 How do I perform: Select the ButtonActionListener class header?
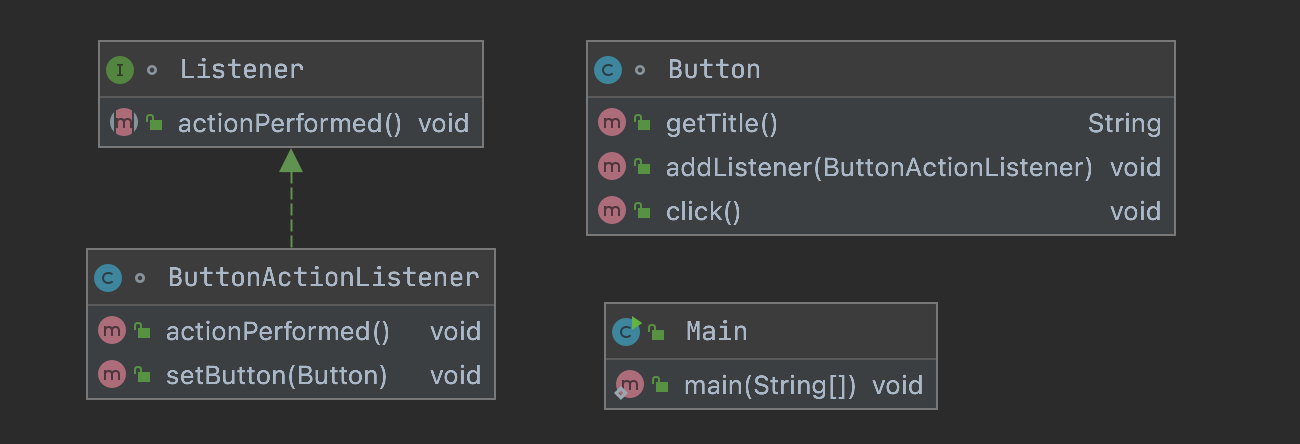tap(291, 278)
